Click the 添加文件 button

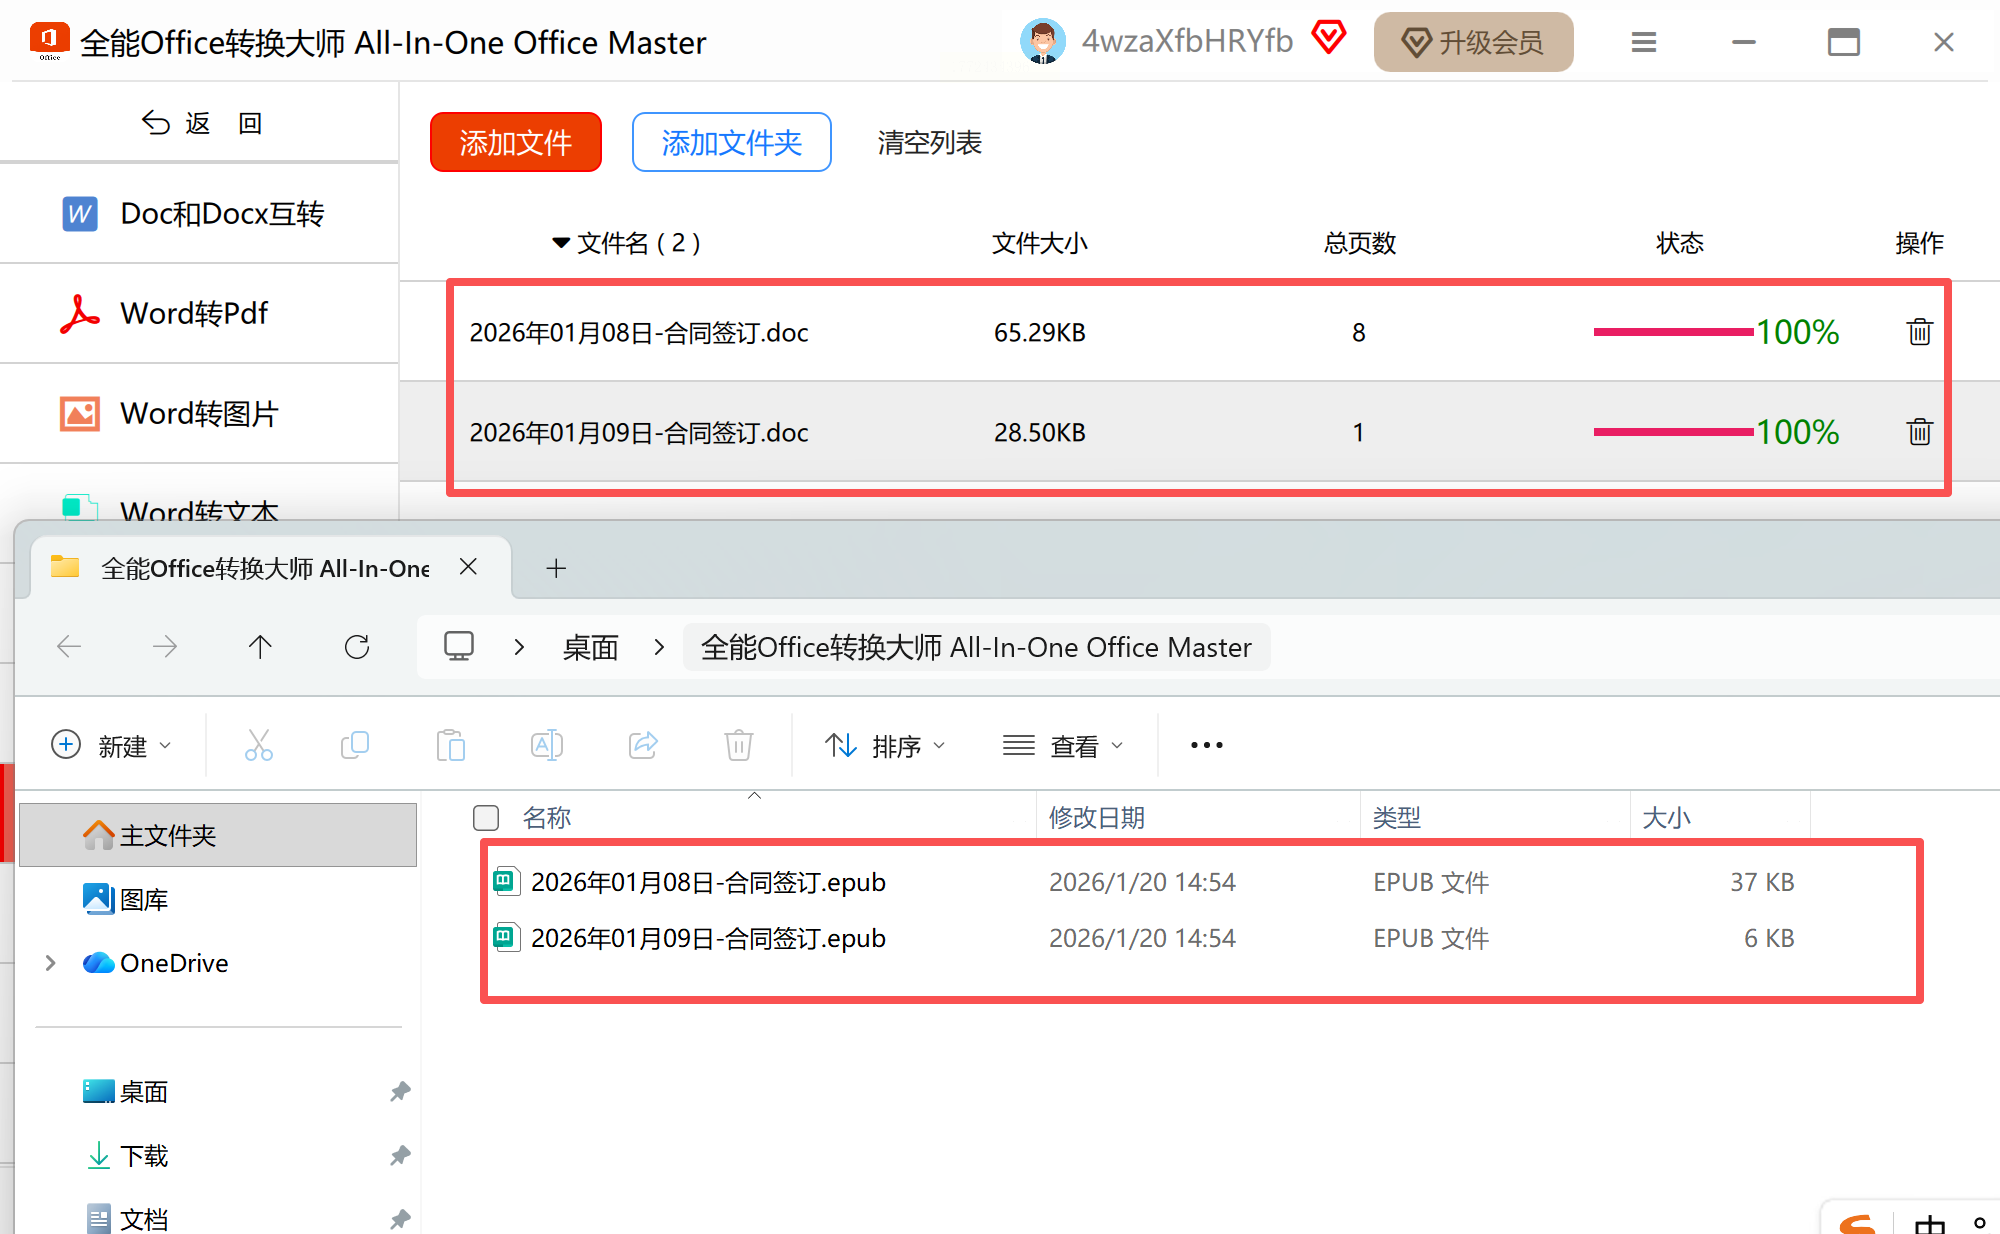pyautogui.click(x=515, y=142)
